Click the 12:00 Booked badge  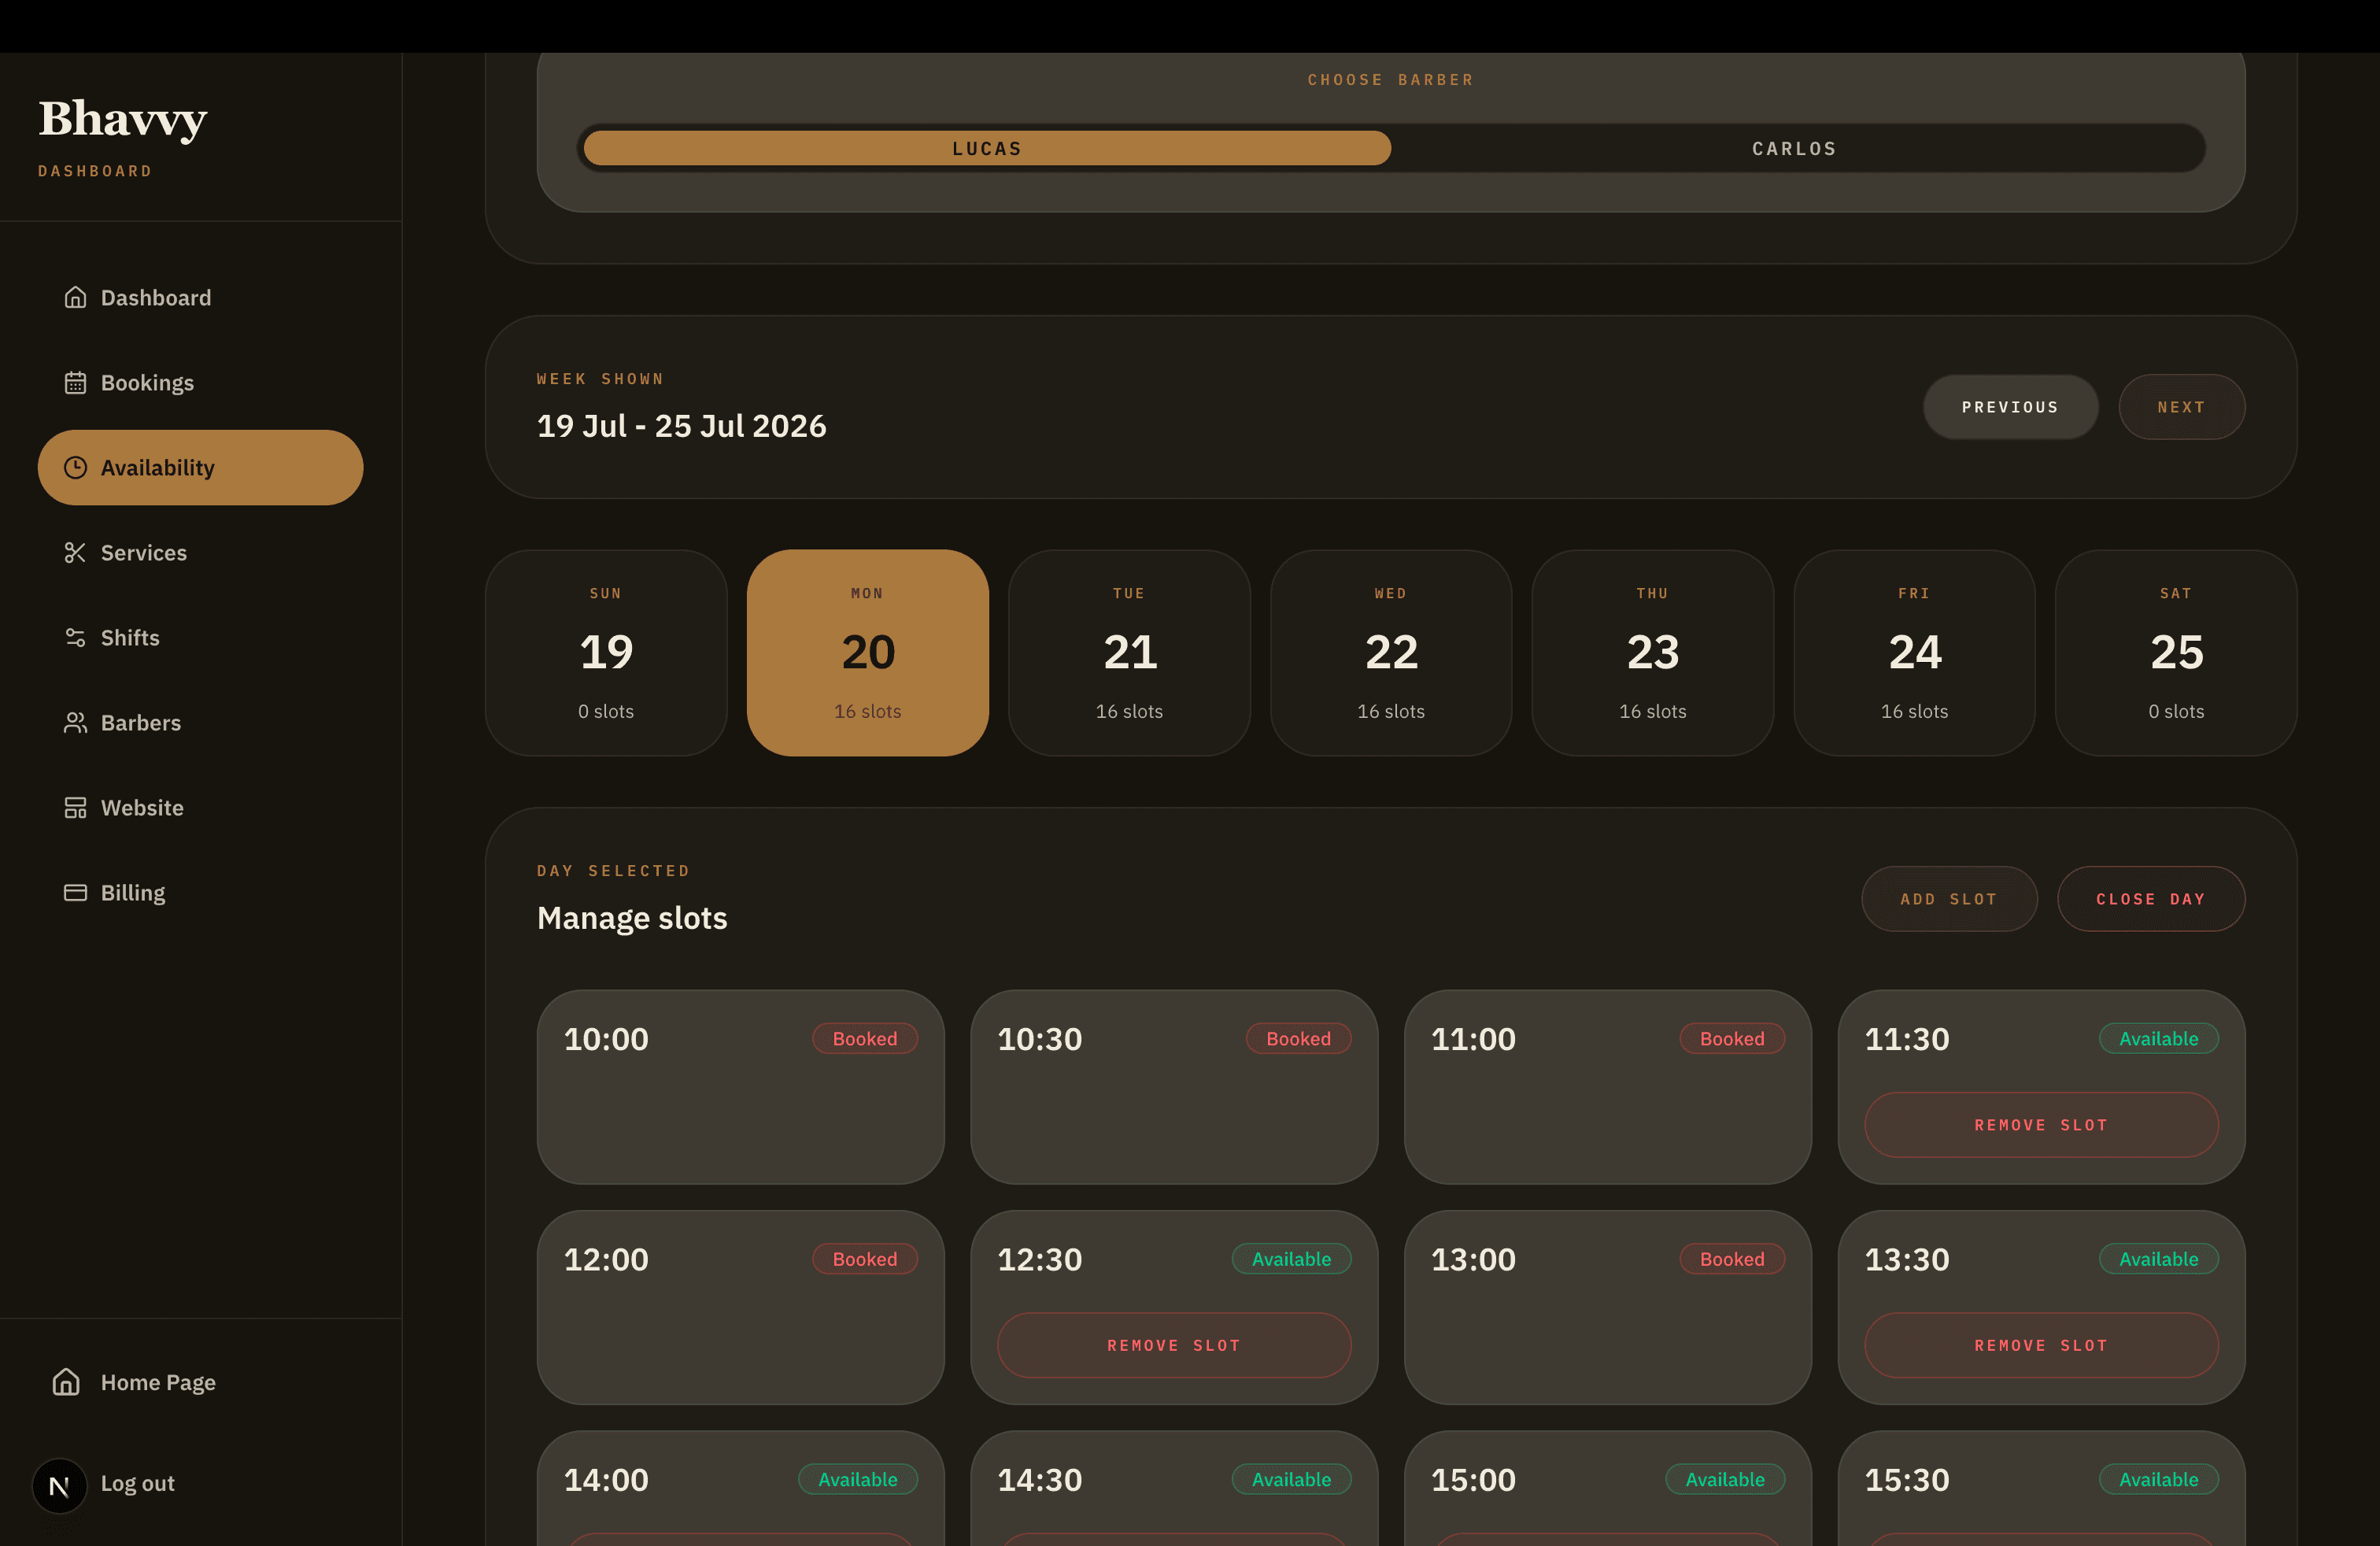(865, 1259)
